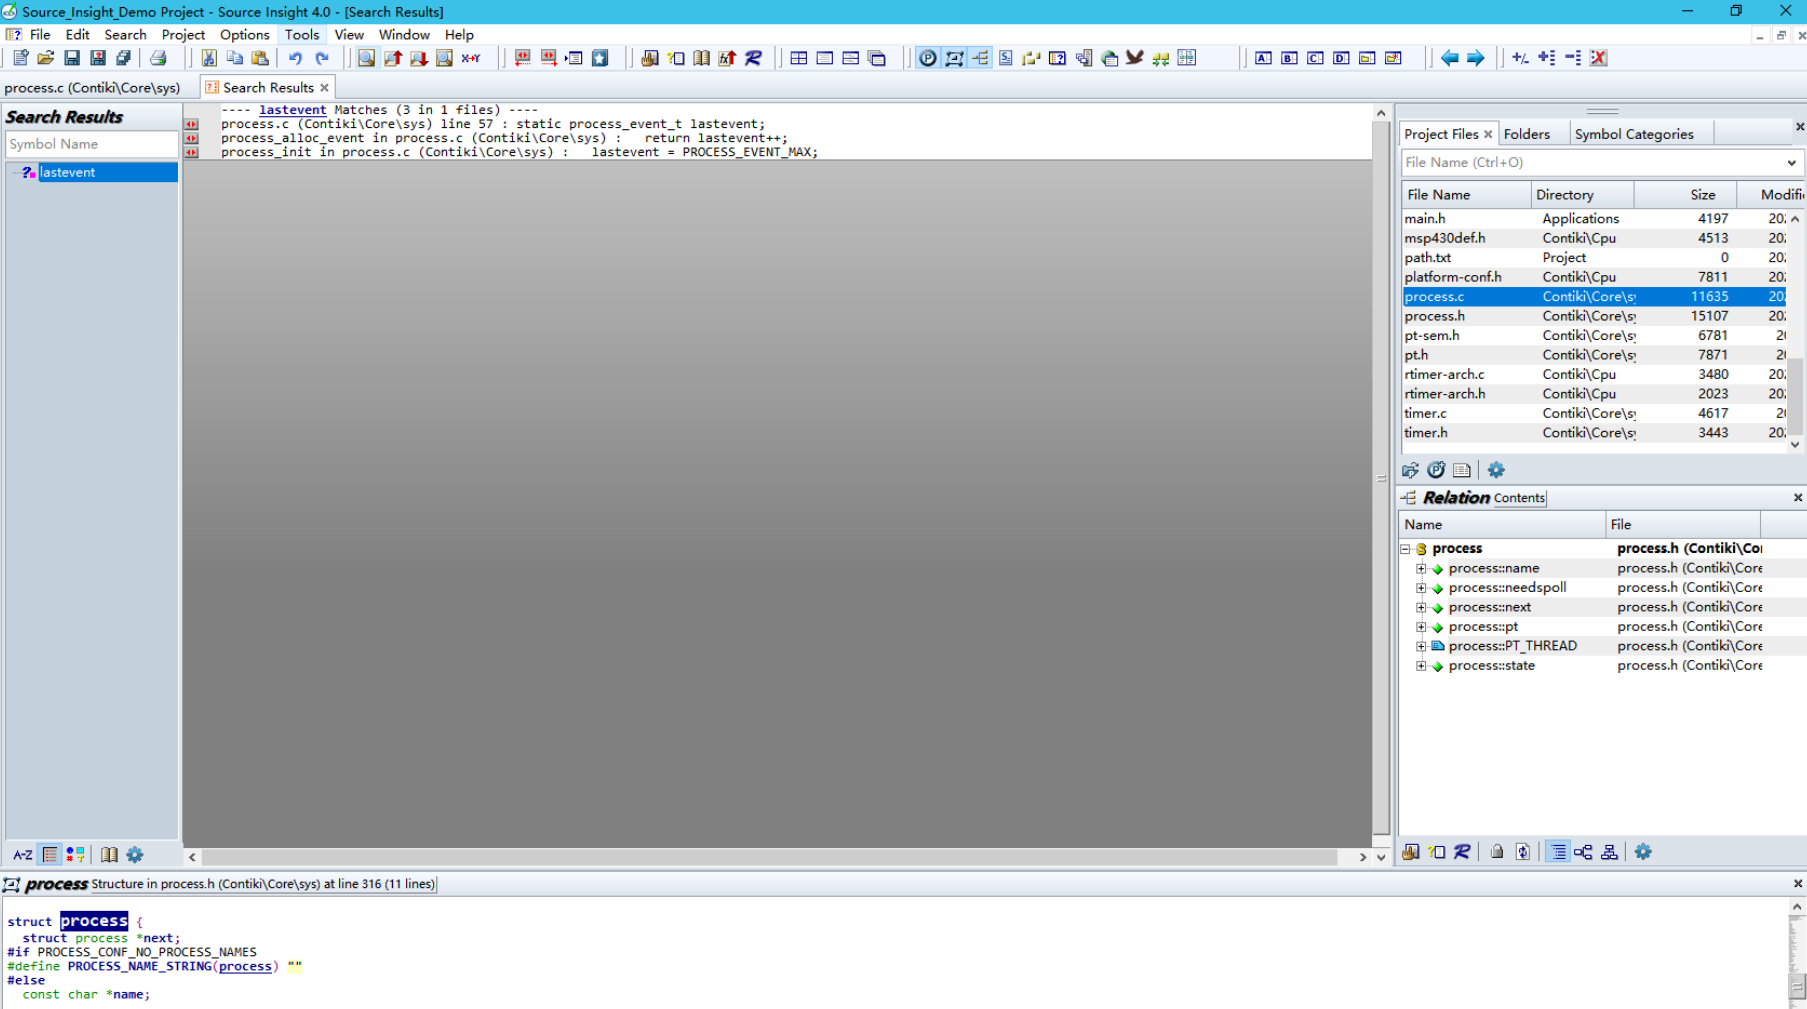
Task: Open the File menu
Action: 40,34
